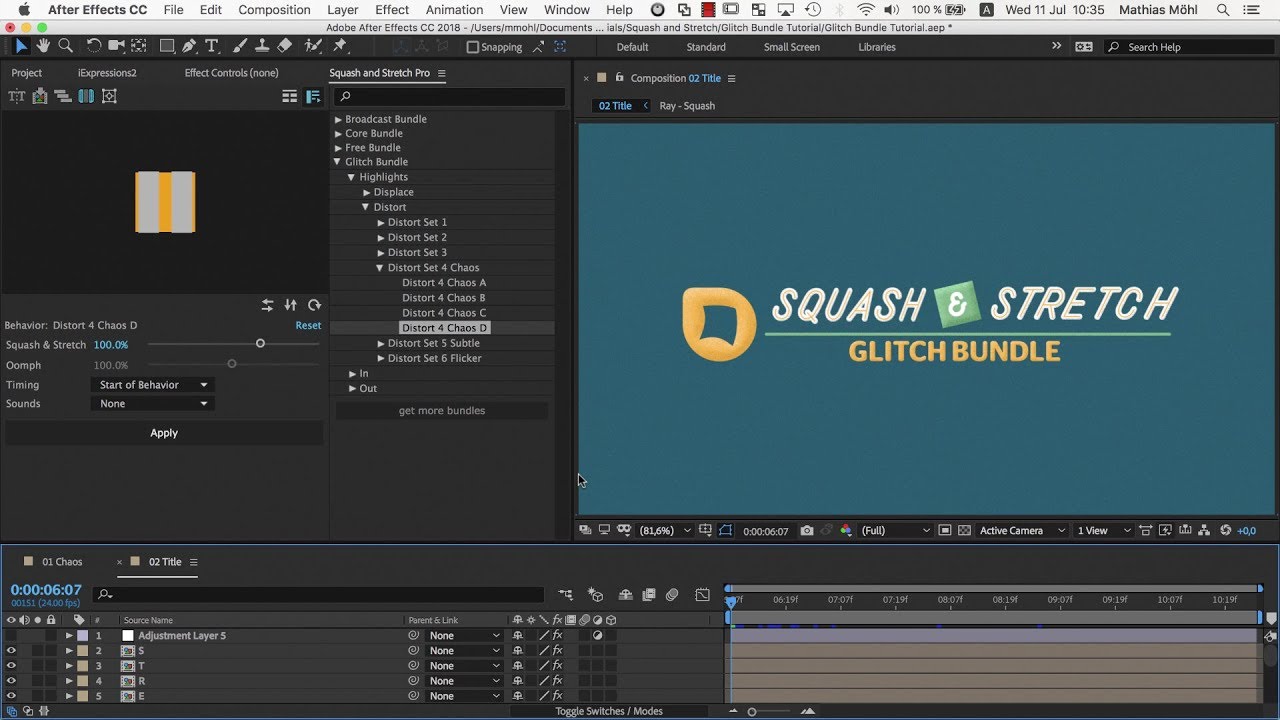
Task: Select the Unified Camera tool
Action: pyautogui.click(x=117, y=46)
